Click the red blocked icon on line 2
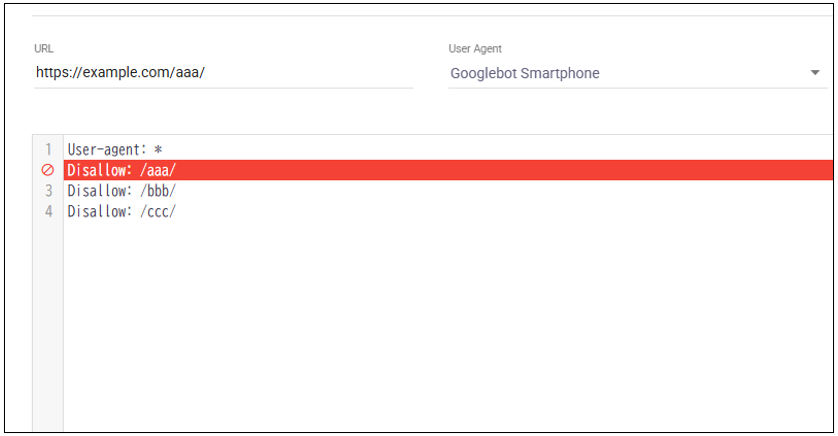838x436 pixels. click(x=47, y=170)
